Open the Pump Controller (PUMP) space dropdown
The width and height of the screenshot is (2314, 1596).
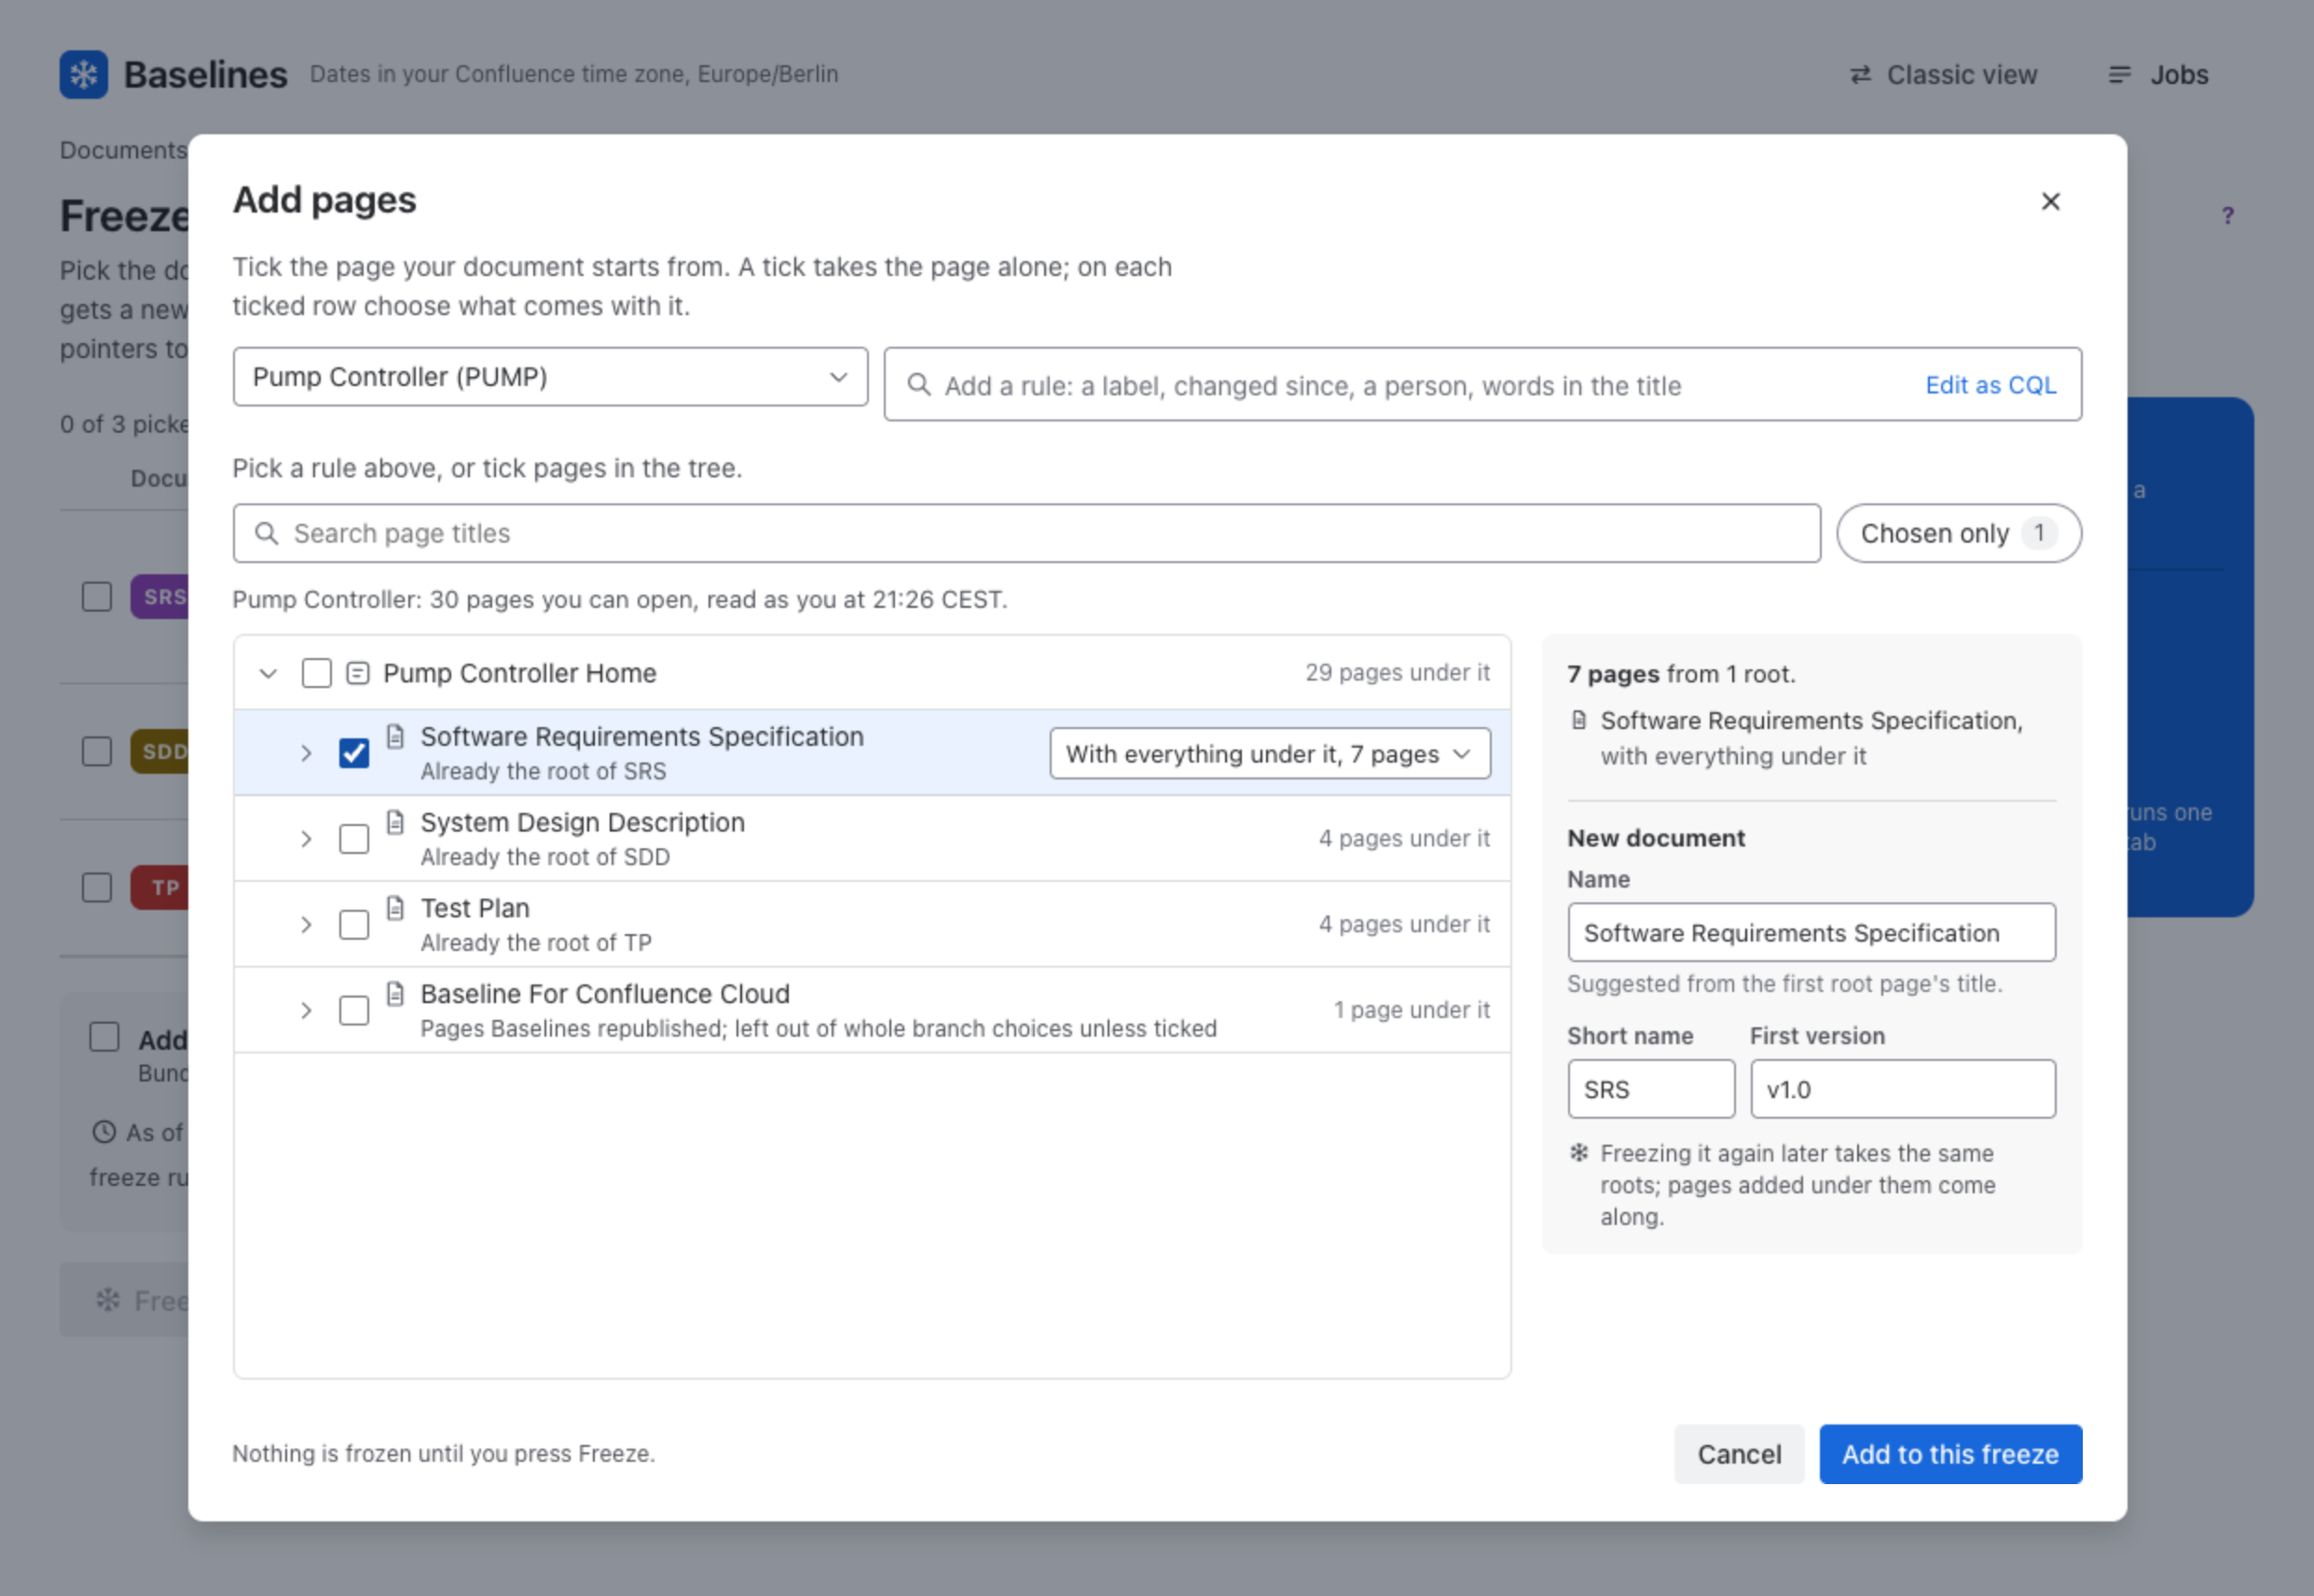pos(550,377)
